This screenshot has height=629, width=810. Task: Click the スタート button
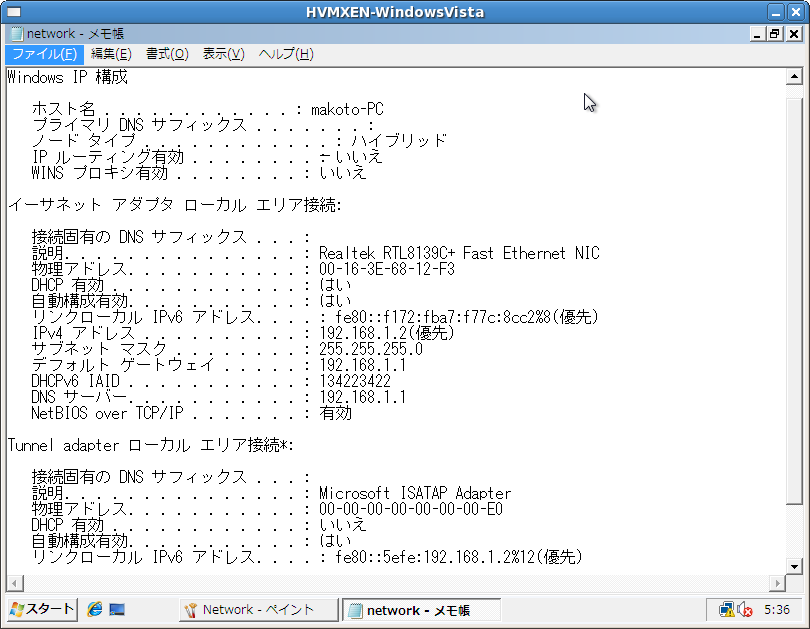(42, 609)
